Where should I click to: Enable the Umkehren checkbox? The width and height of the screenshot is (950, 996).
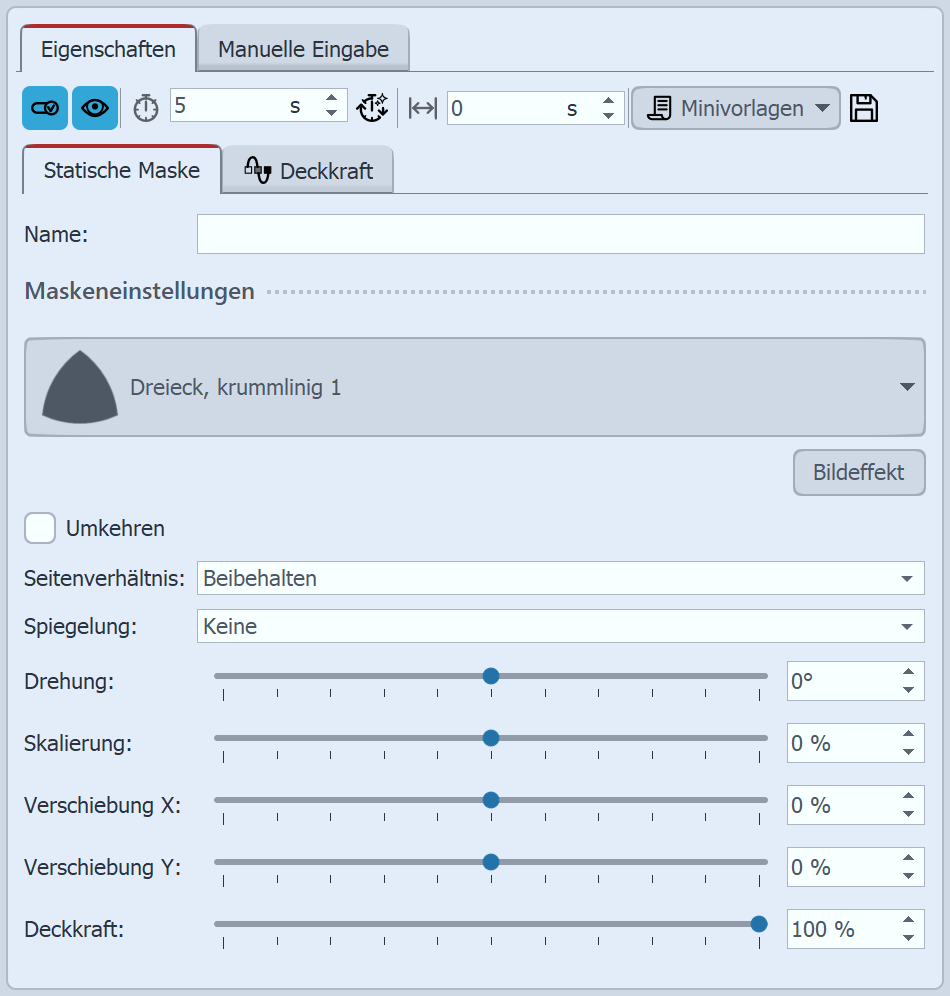coord(40,528)
